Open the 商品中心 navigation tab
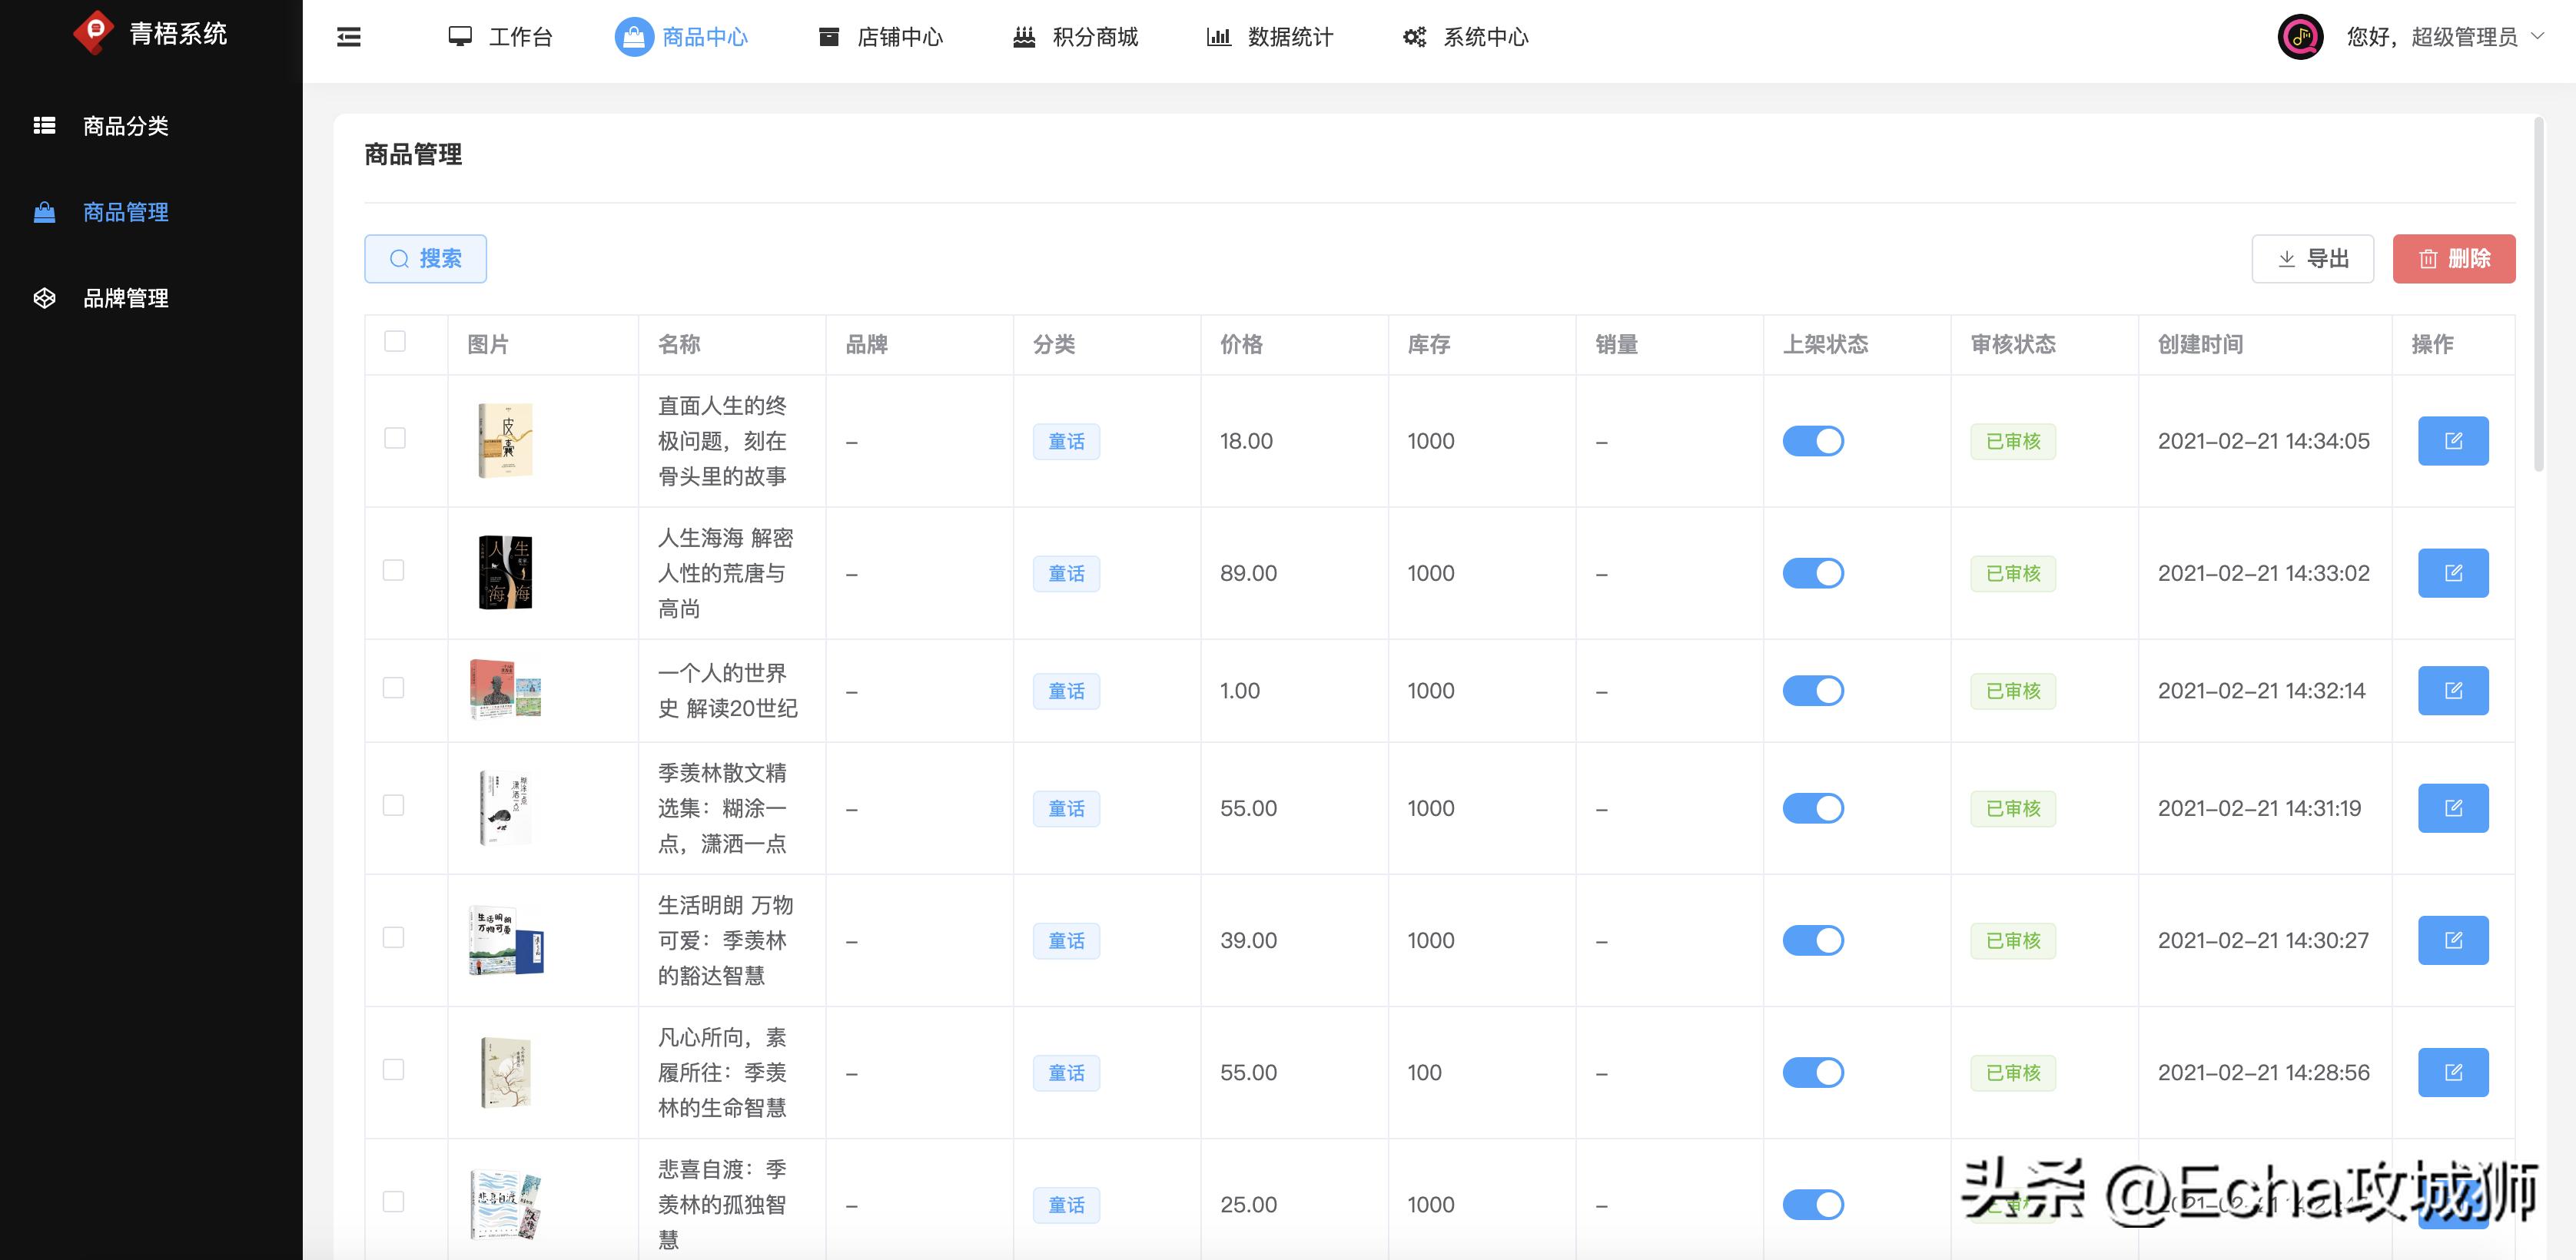 [x=703, y=35]
